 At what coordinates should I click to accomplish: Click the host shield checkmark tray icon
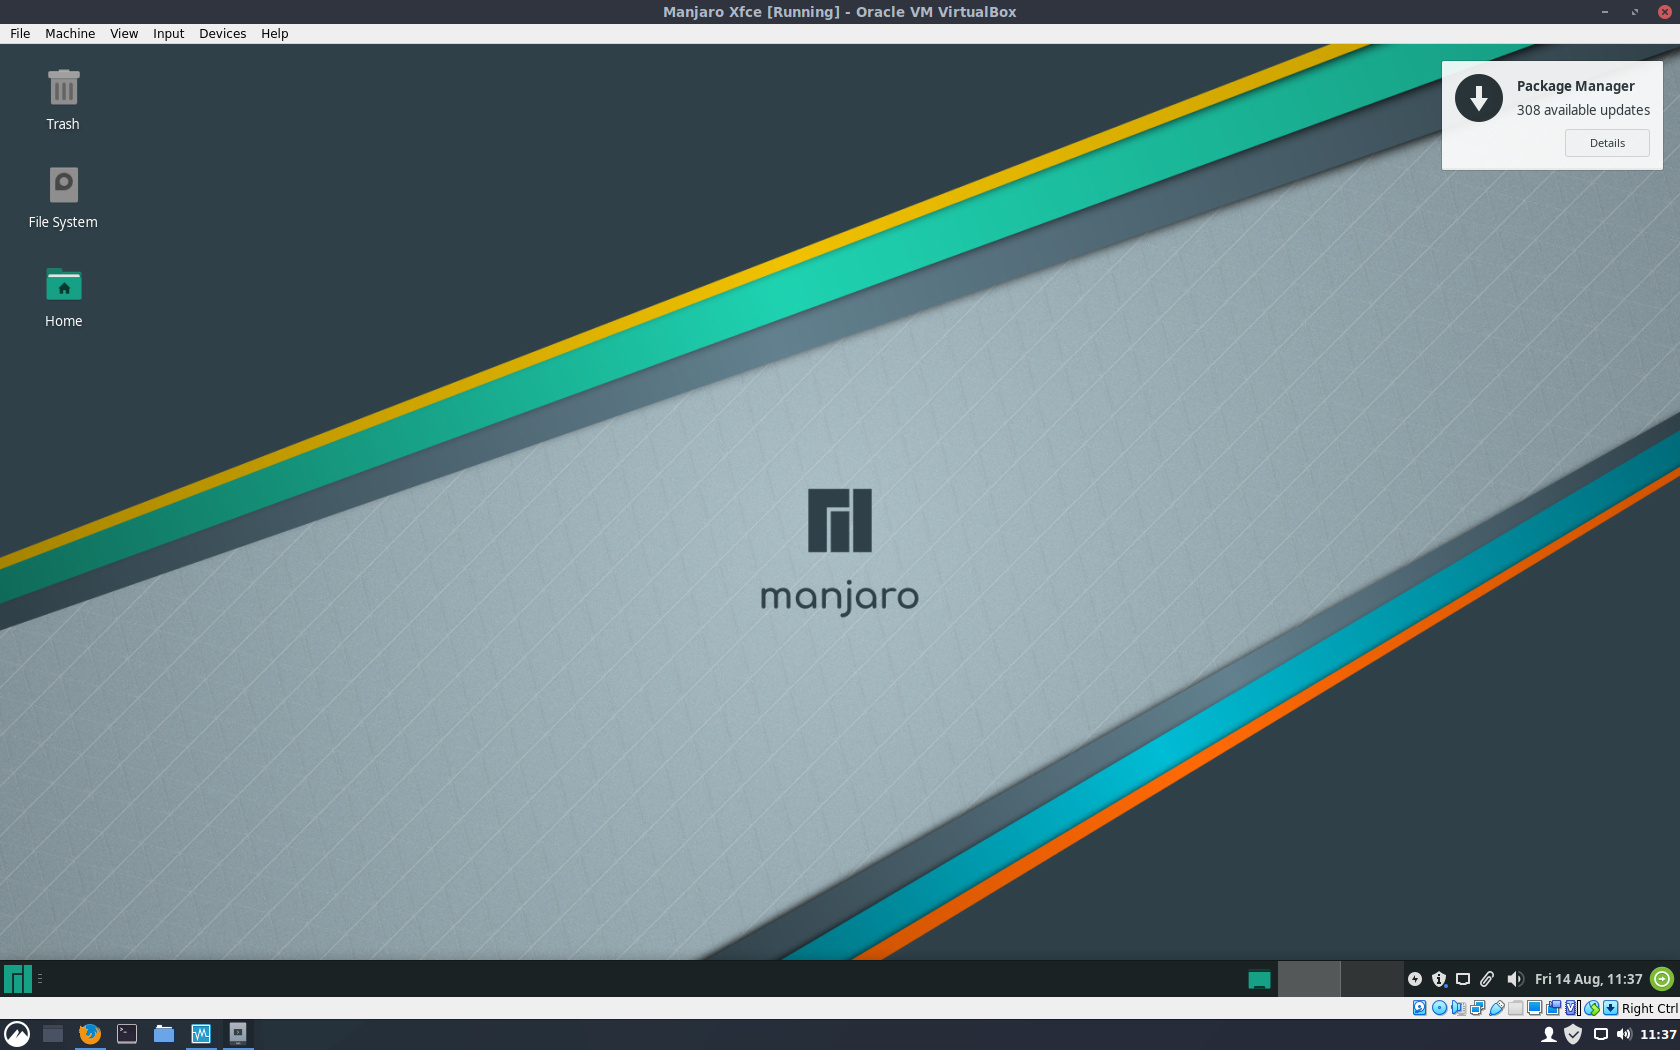coord(1573,1035)
